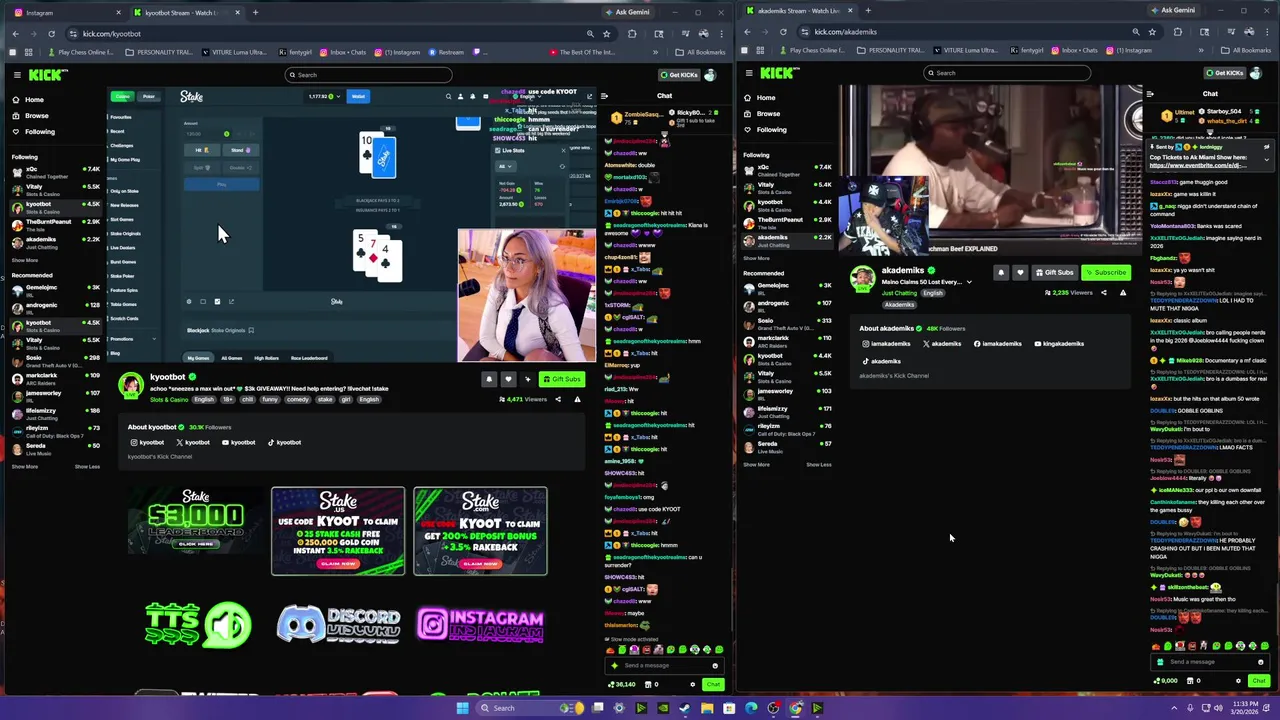Click Stake.com 200% deposit bonus banner
The width and height of the screenshot is (1280, 720).
tap(480, 531)
